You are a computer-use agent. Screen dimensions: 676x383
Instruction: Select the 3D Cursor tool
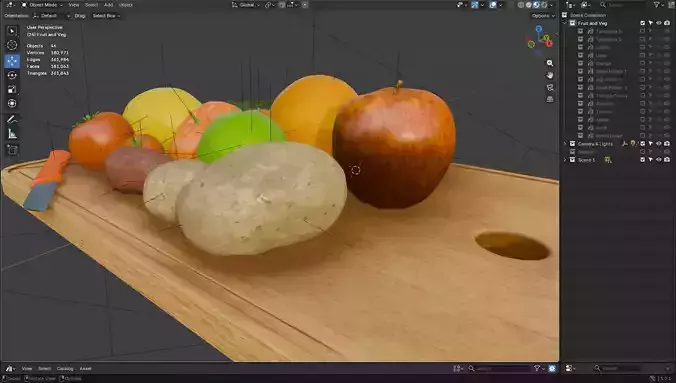[x=12, y=45]
